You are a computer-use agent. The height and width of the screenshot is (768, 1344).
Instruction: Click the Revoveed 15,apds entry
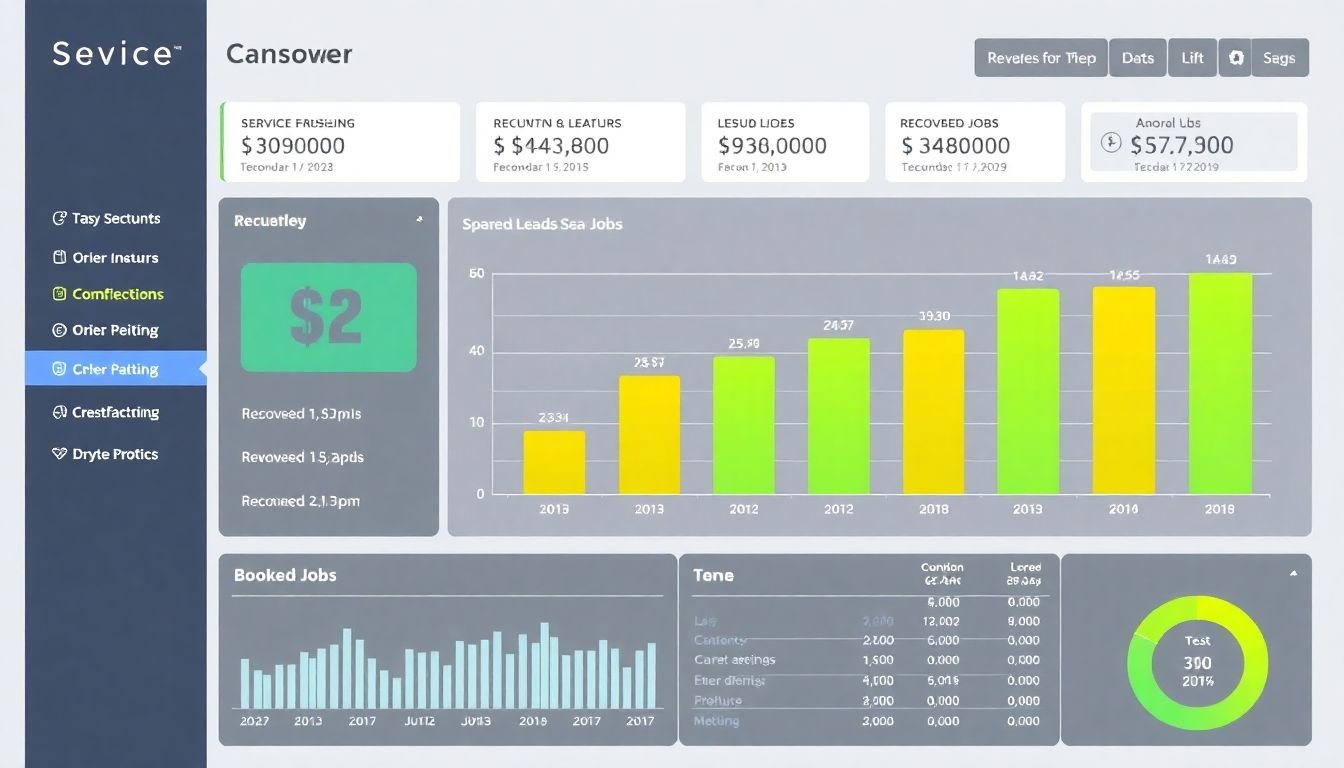(x=303, y=457)
